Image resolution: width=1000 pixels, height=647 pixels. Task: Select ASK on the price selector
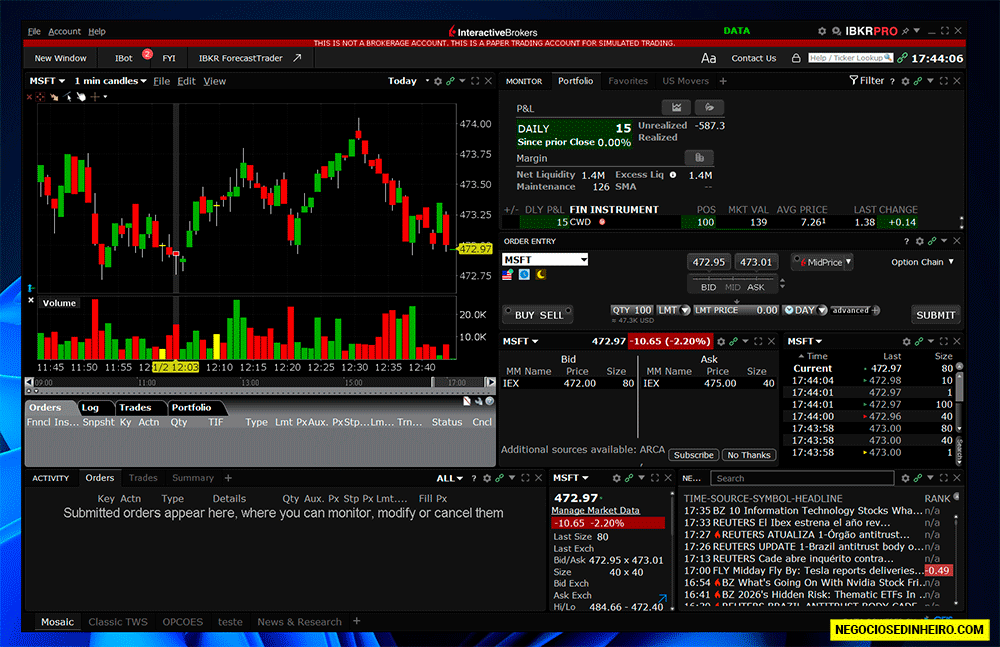point(756,287)
